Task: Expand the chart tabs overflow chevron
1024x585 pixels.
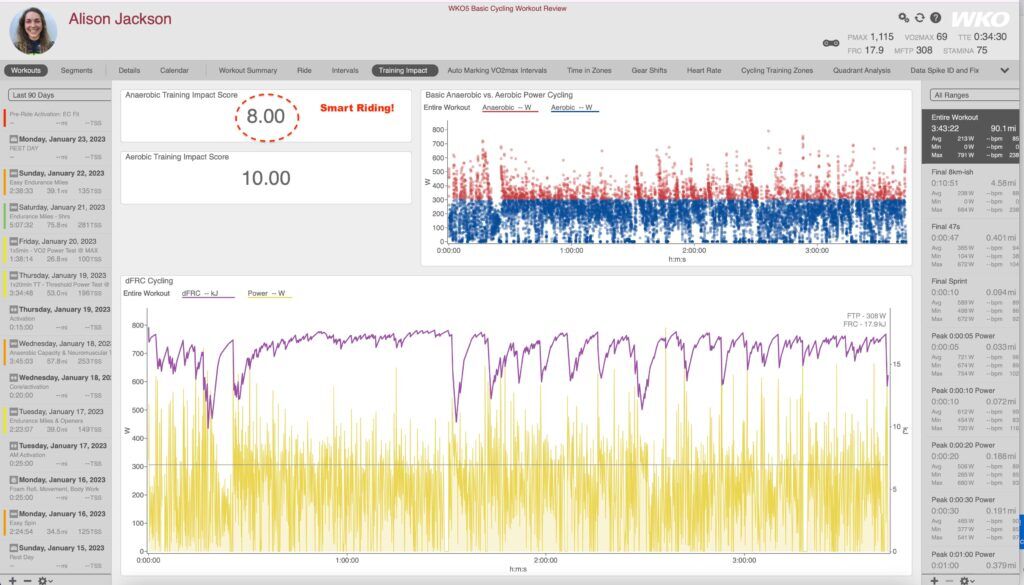Action: (1004, 71)
